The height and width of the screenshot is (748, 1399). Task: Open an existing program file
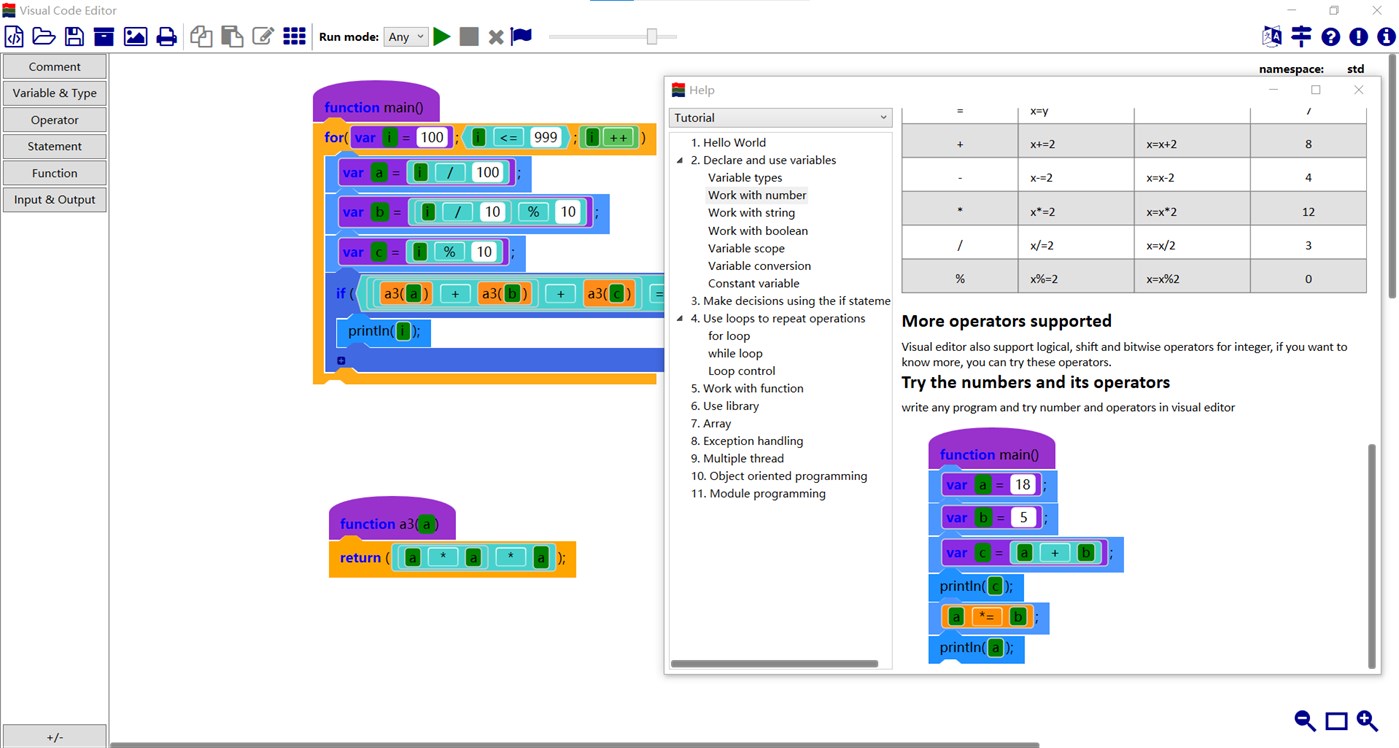click(x=43, y=36)
